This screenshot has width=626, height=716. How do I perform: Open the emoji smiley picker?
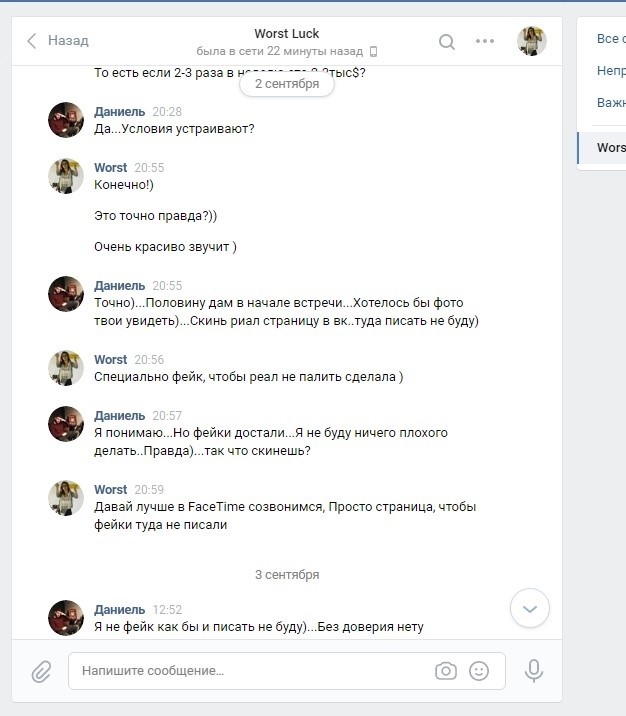click(x=479, y=671)
